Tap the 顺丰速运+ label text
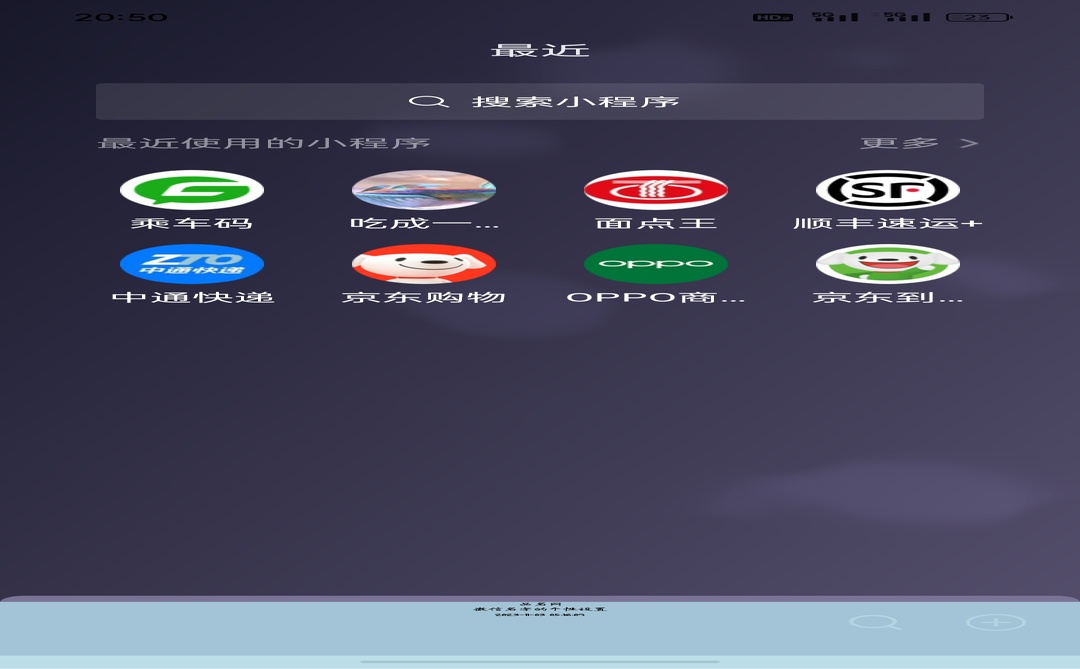This screenshot has width=1080, height=669. click(888, 223)
